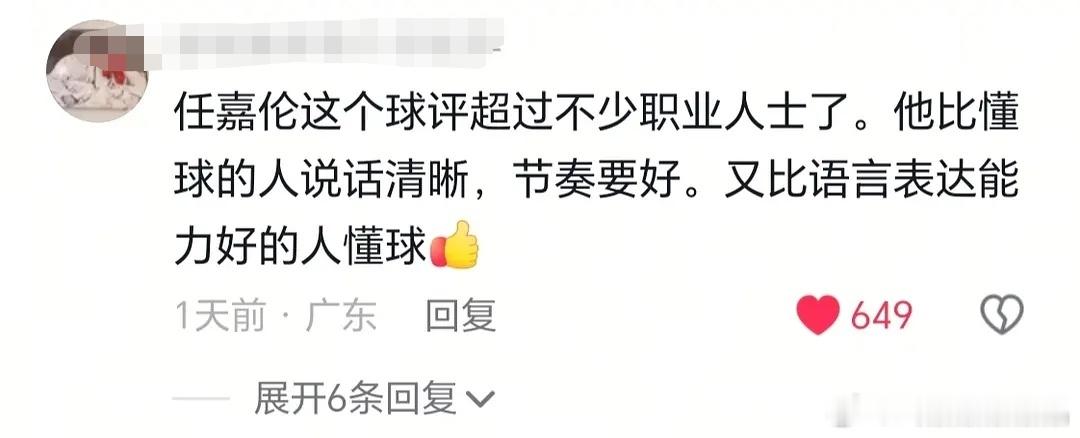Open the commenter's round avatar
The image size is (1080, 438).
97,72
